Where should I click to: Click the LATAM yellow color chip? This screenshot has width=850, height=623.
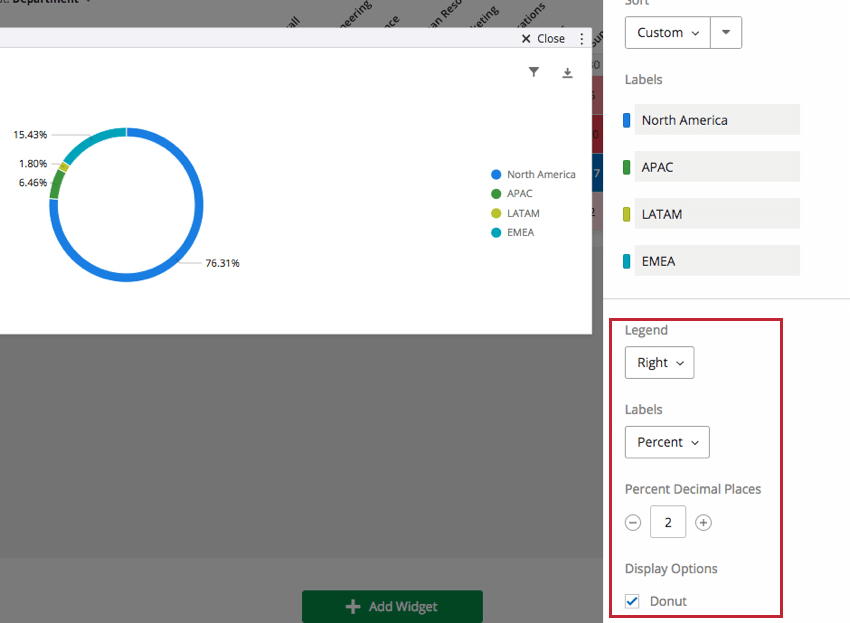pos(628,213)
